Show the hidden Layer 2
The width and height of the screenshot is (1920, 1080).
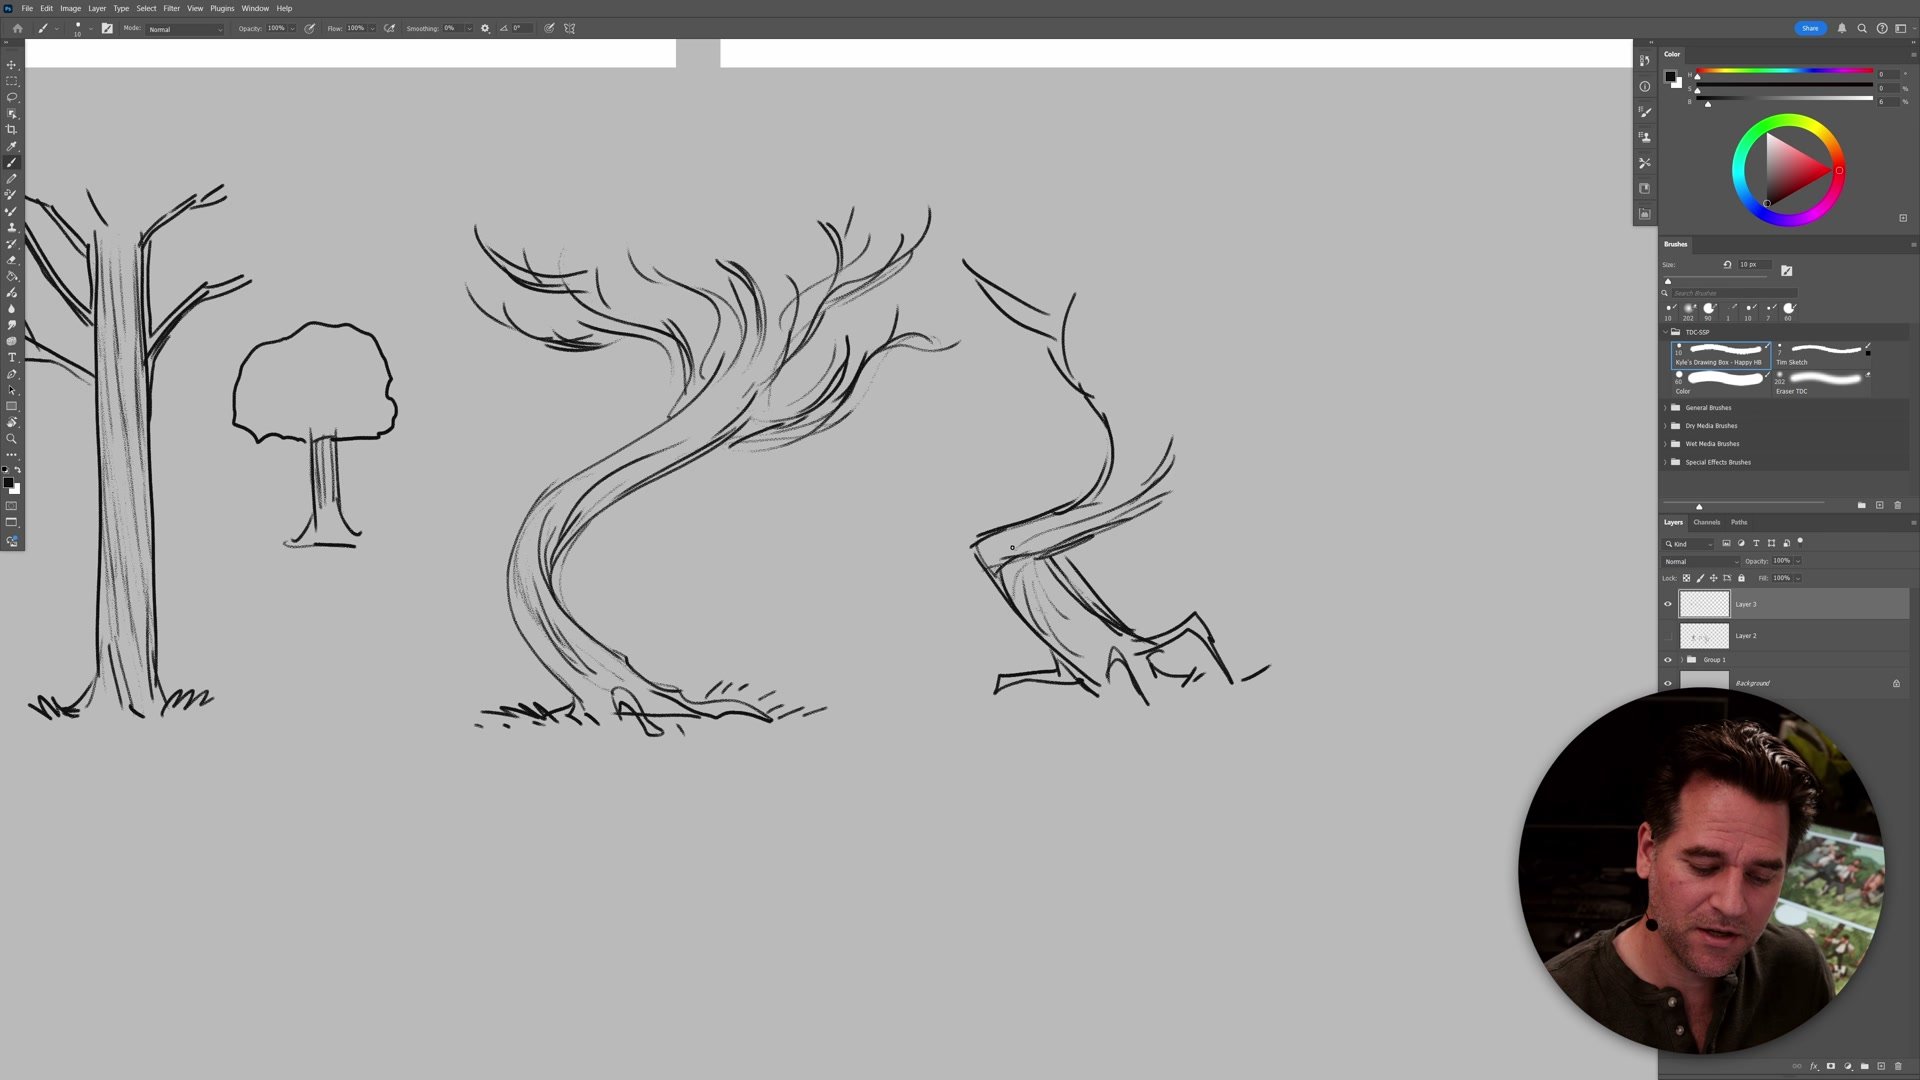[1667, 636]
